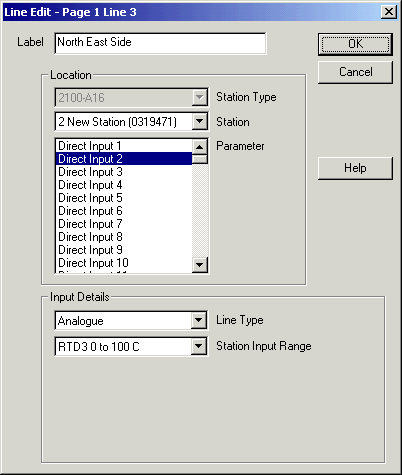
Task: Select Direct Input 9 parameter
Action: pyautogui.click(x=124, y=250)
